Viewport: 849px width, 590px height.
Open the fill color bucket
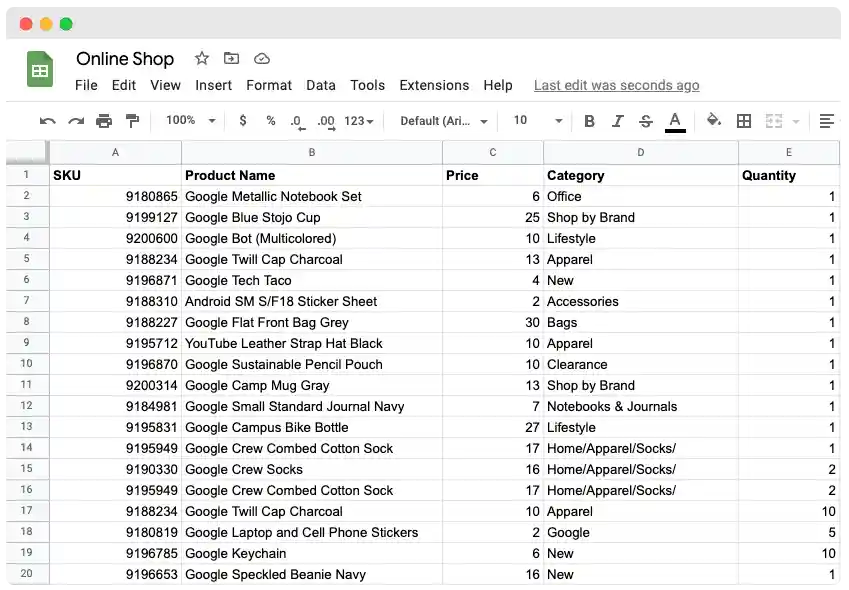714,120
